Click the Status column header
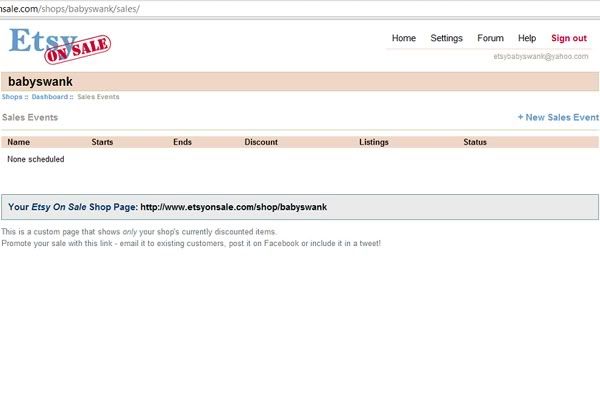The width and height of the screenshot is (600, 400). tap(475, 142)
